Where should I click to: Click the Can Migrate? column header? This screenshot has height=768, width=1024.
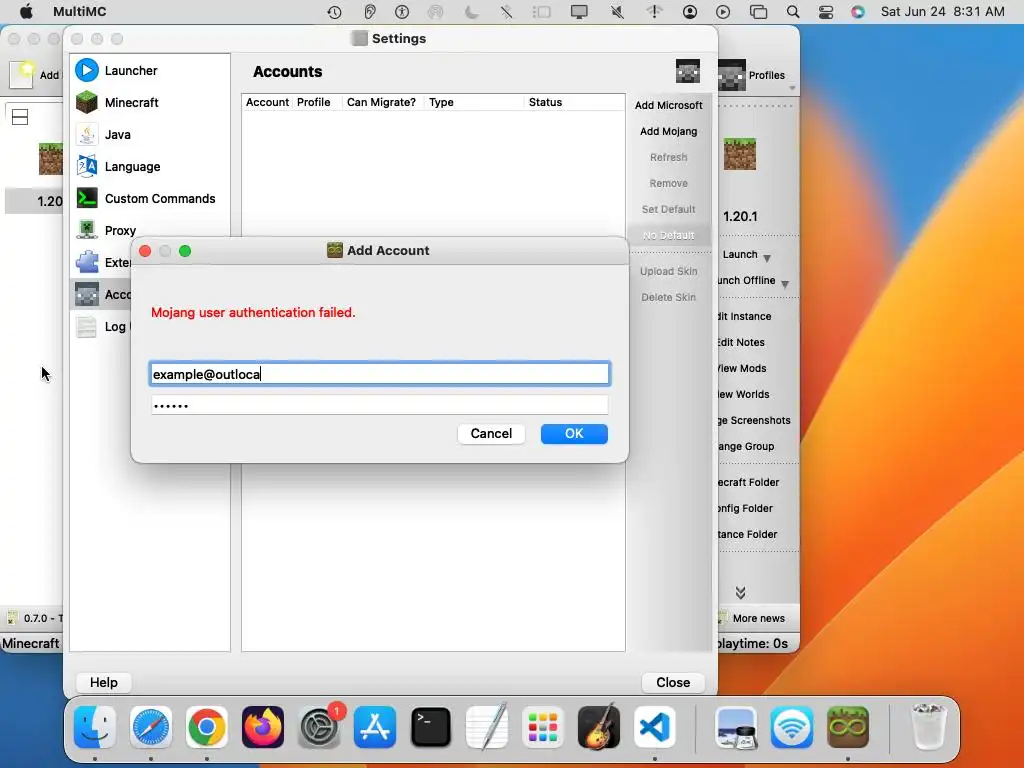coord(381,103)
